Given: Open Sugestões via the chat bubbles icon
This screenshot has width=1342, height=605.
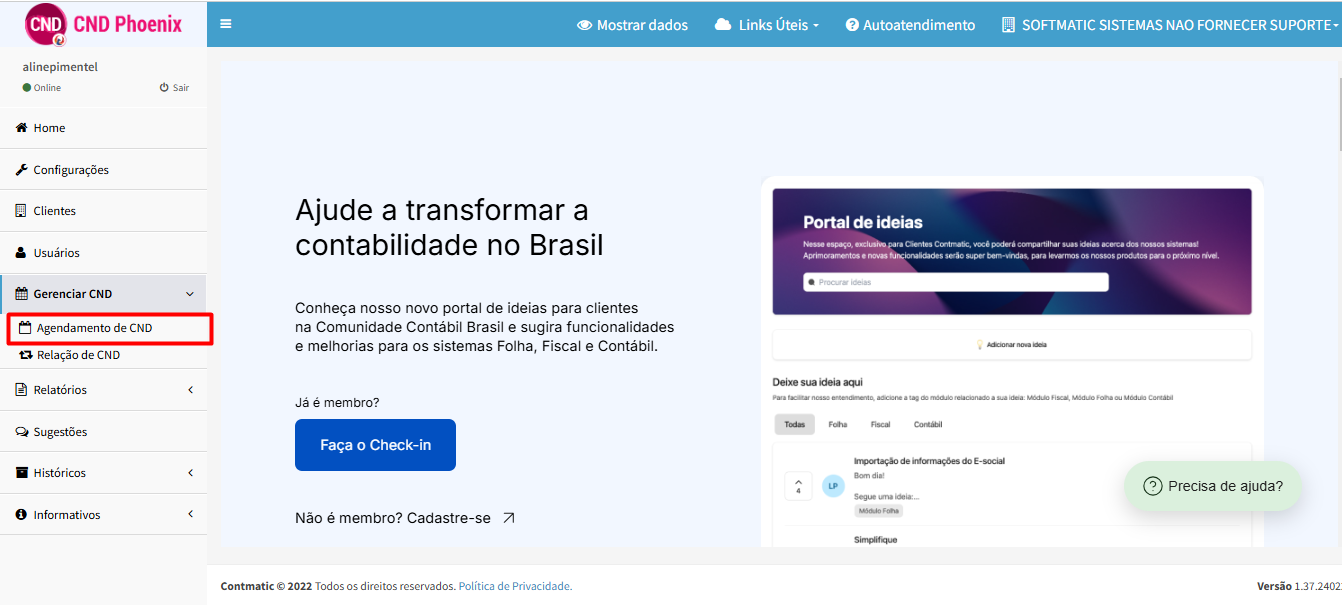Looking at the screenshot, I should pos(22,432).
